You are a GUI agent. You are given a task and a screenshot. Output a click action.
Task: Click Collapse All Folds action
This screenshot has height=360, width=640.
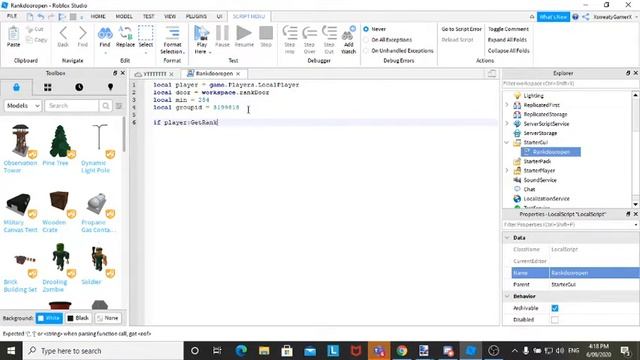coord(509,51)
